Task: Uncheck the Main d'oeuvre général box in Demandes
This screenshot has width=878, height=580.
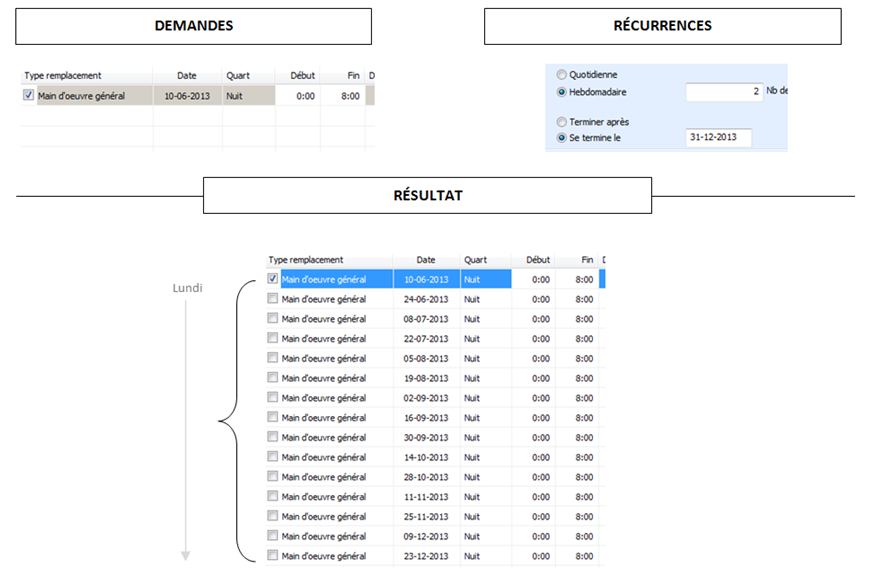Action: 29,96
